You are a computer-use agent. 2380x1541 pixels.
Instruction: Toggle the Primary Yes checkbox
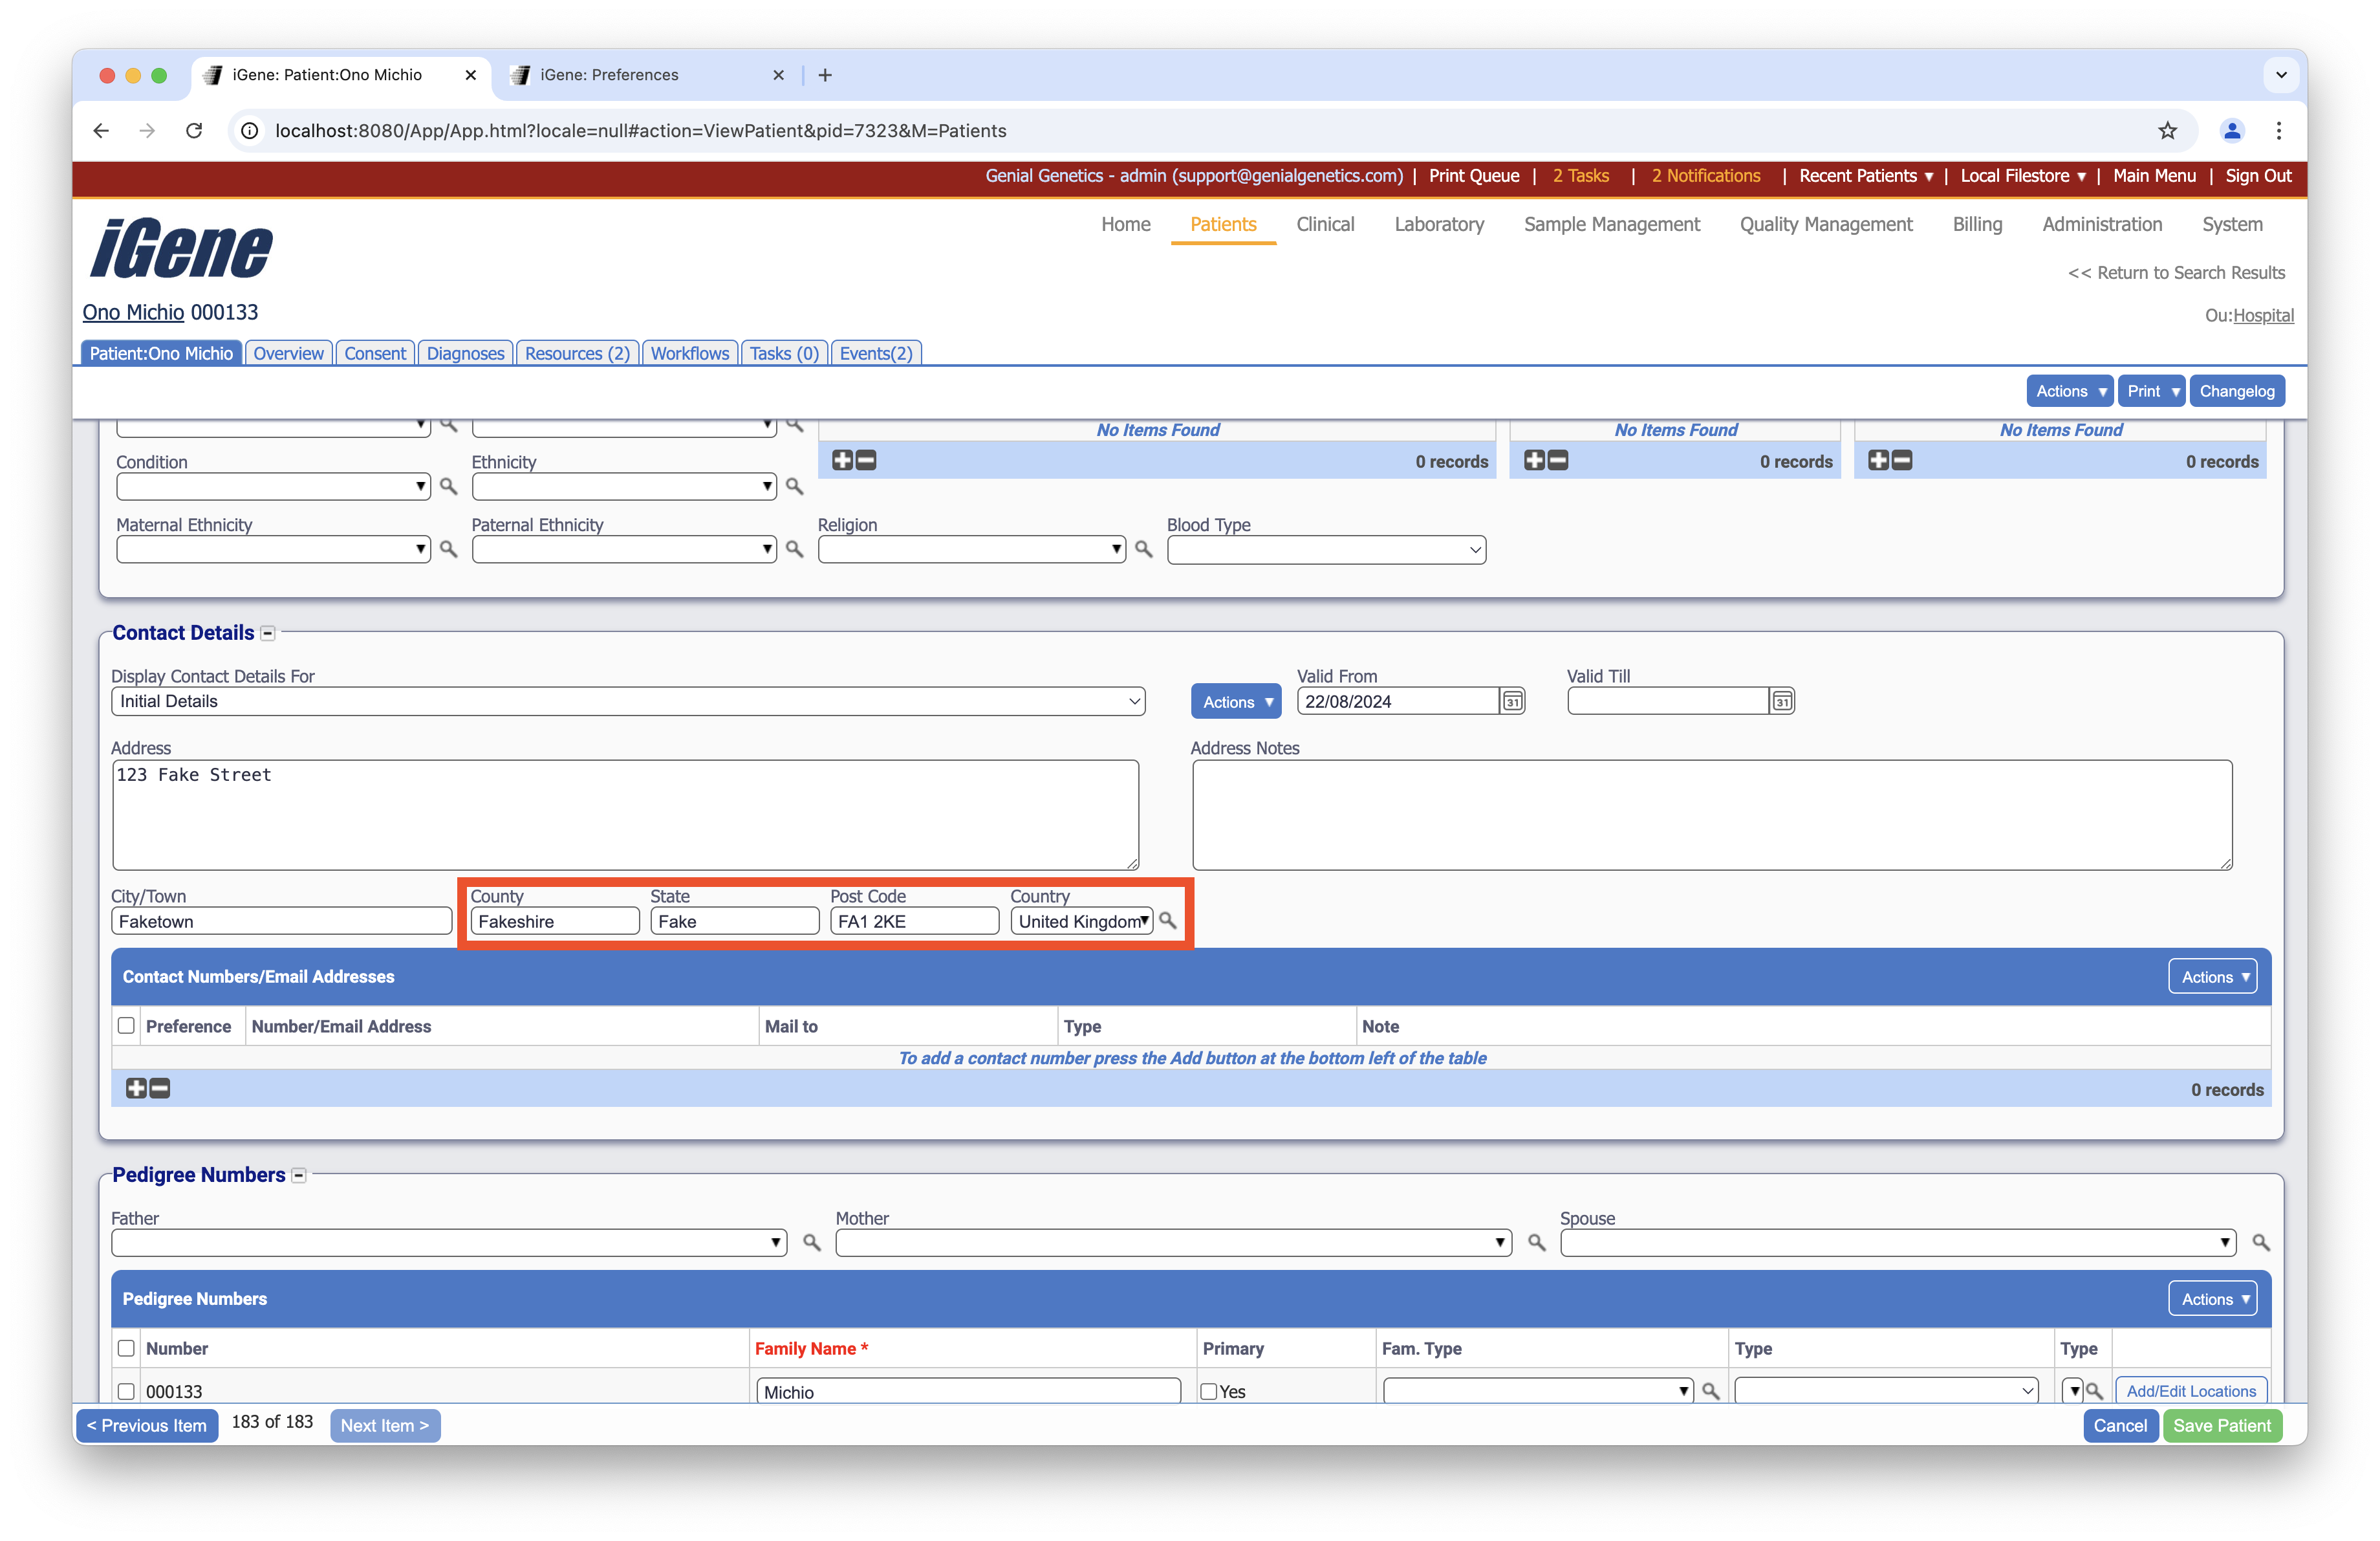(1209, 1391)
